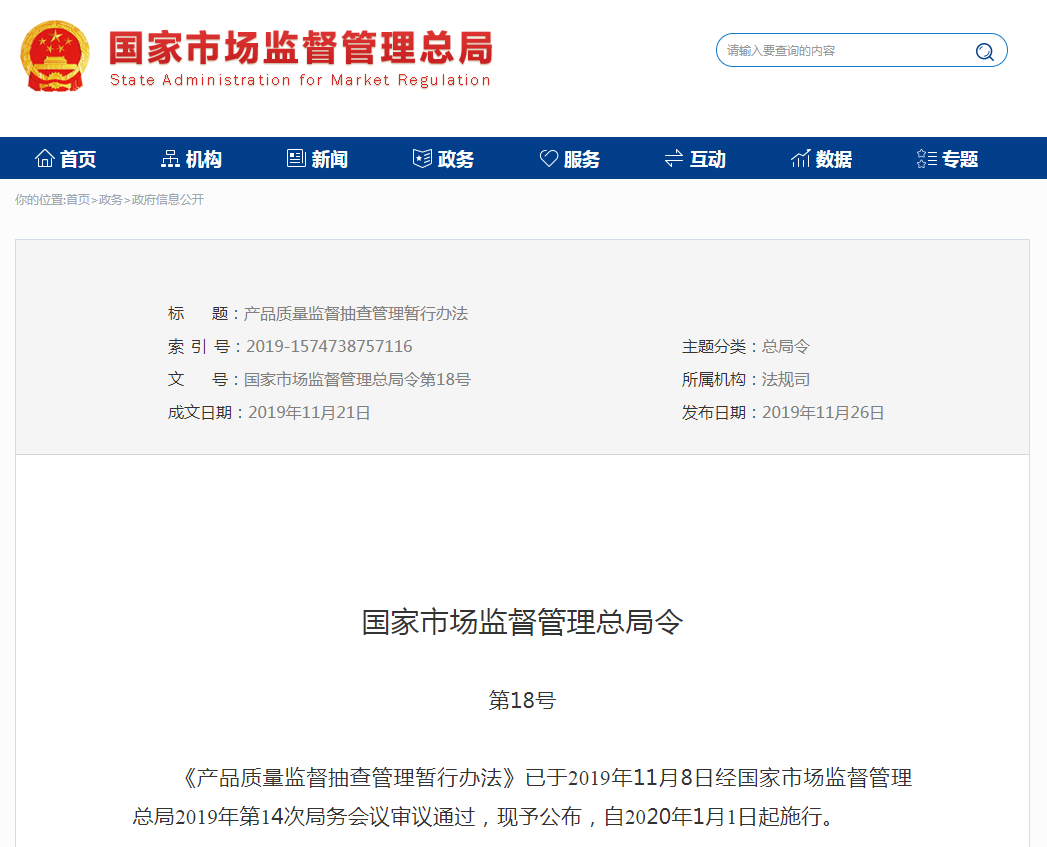Viewport: 1047px width, 847px height.
Task: Click the index number 2019-1574738757116
Action: pos(329,346)
